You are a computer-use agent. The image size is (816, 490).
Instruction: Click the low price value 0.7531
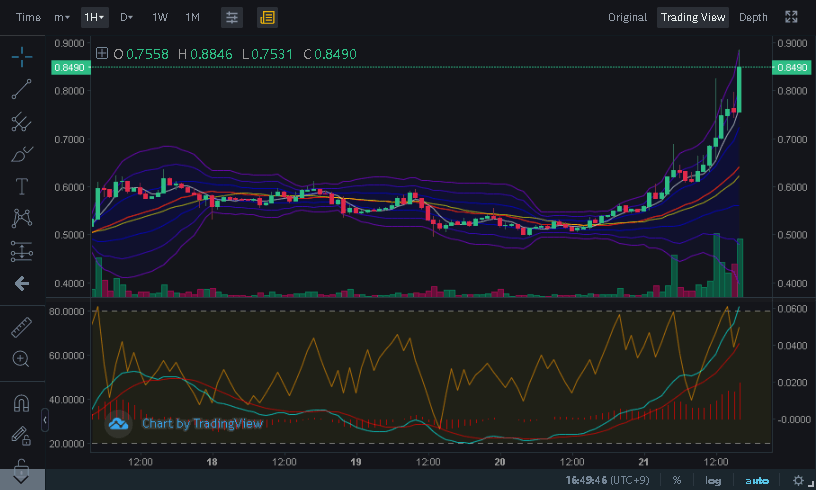(x=272, y=54)
